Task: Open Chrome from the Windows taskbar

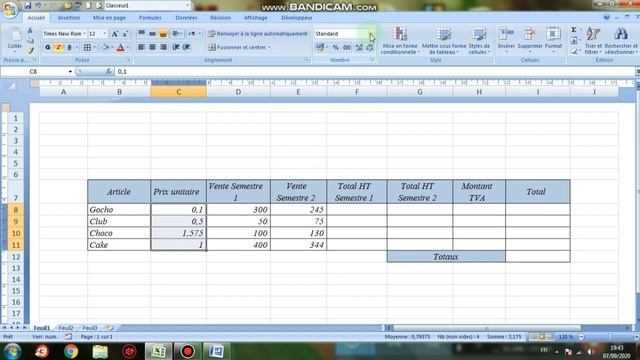Action: [x=71, y=351]
